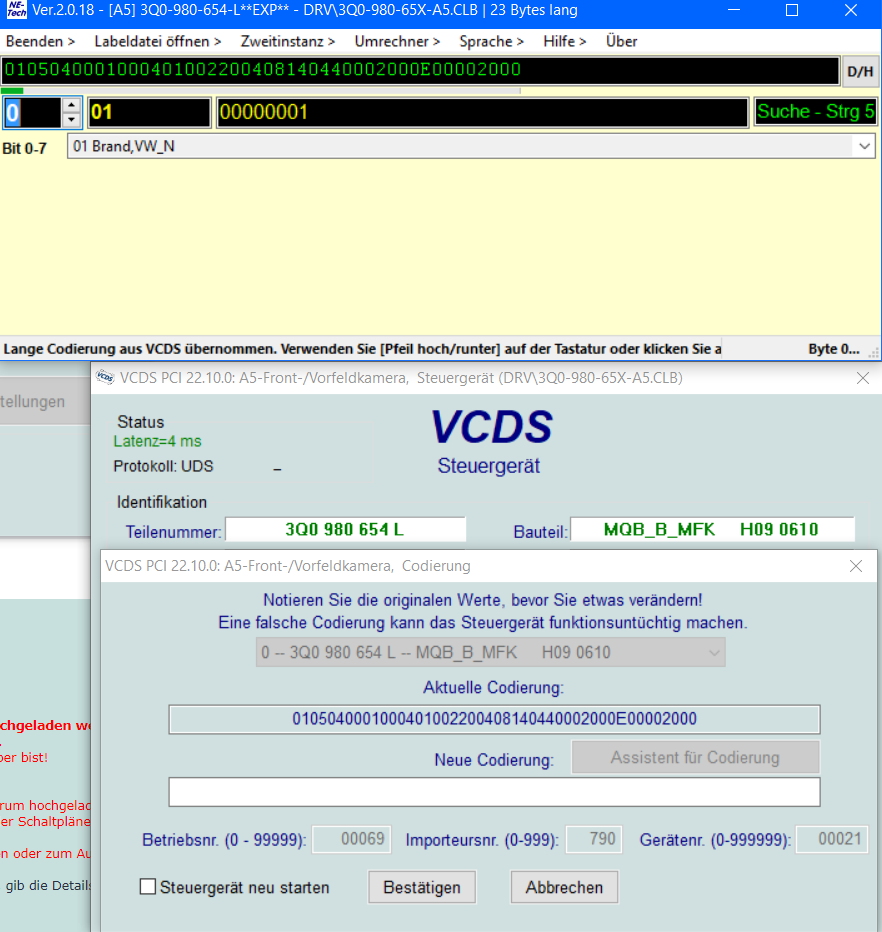
Task: Open the Zweitinstanz menu
Action: (x=288, y=41)
